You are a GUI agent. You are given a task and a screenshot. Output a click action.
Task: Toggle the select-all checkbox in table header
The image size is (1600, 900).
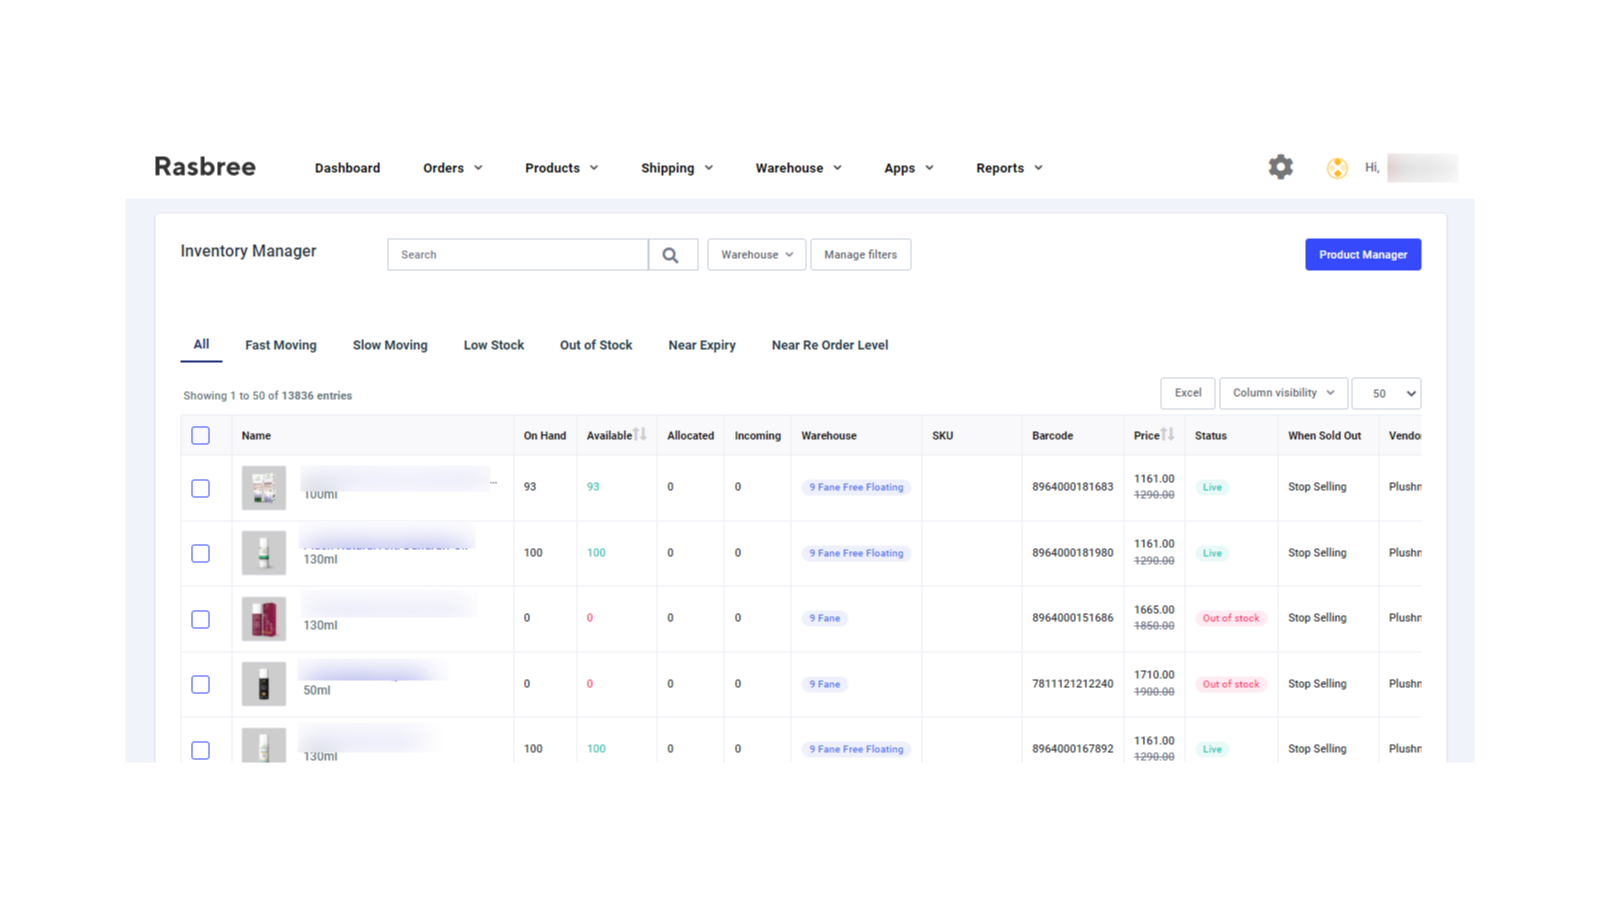coord(200,435)
